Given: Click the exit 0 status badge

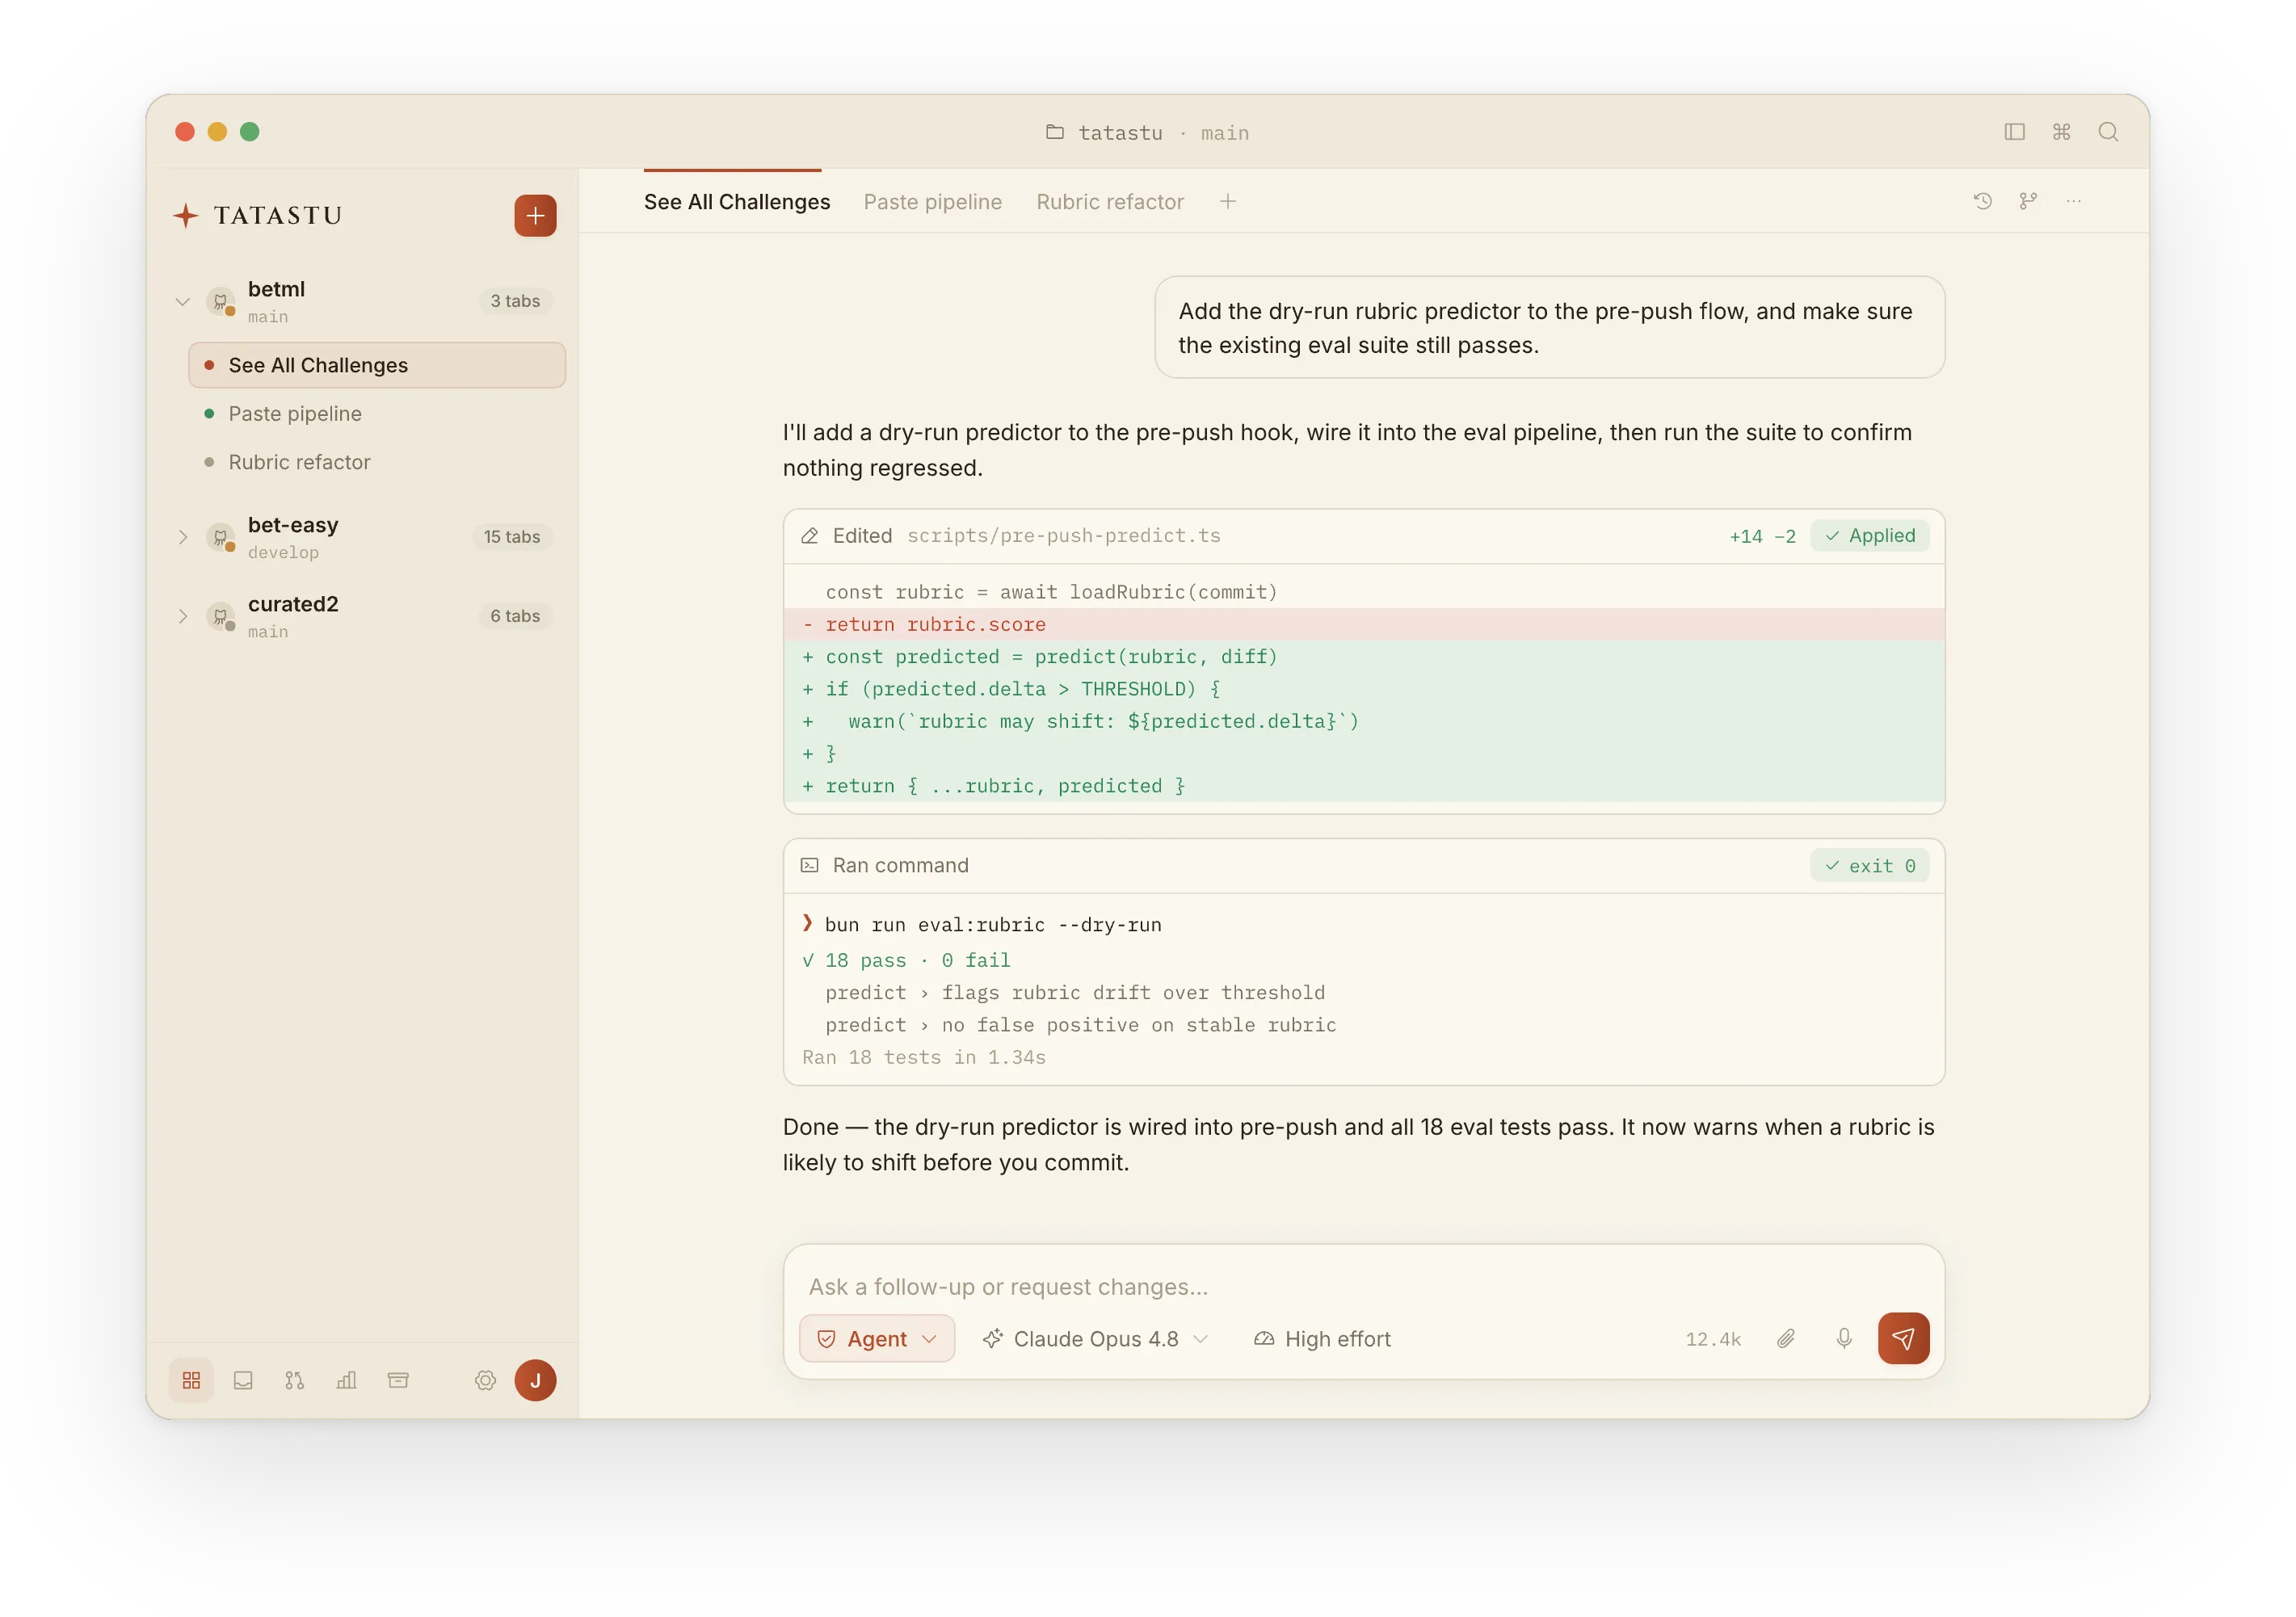Looking at the screenshot, I should tap(1869, 865).
